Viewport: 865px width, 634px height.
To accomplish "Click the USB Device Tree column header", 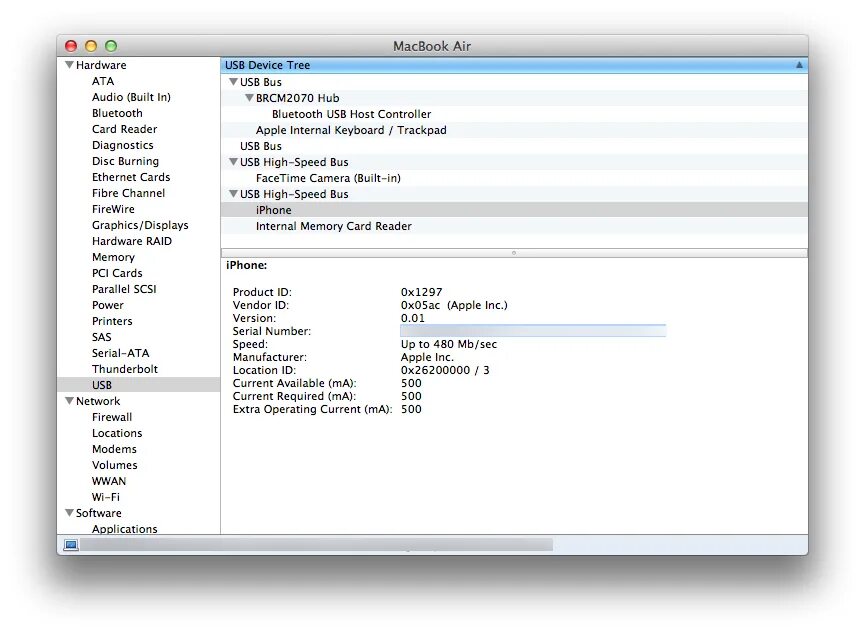I will (514, 65).
